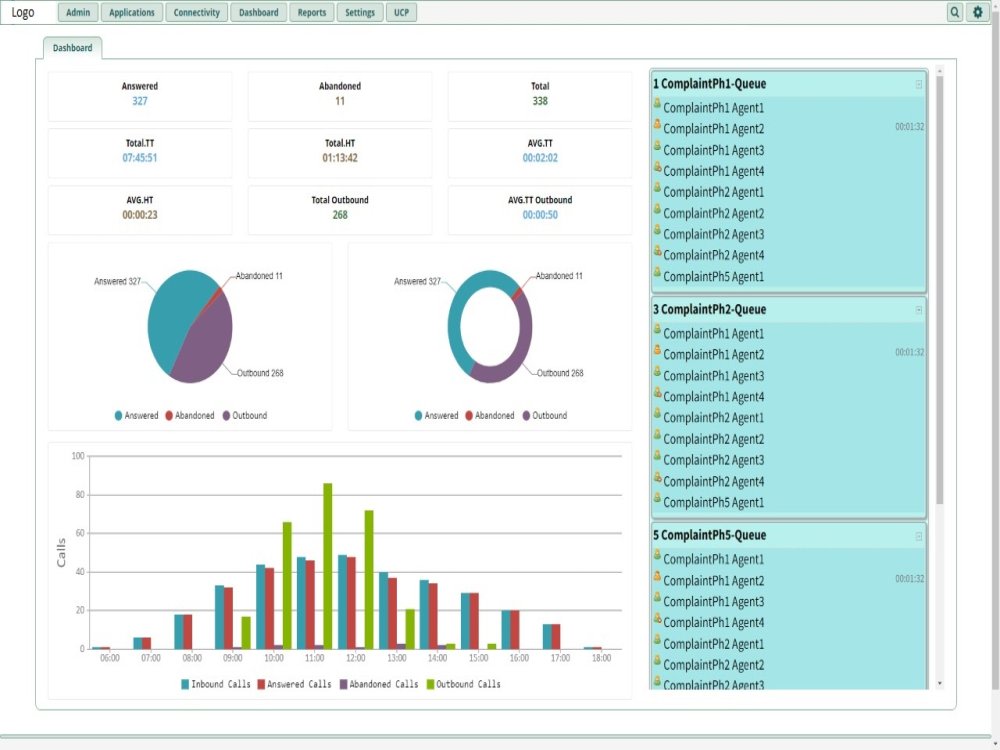
Task: Toggle Answered legend under the donut chart
Action: (x=436, y=416)
